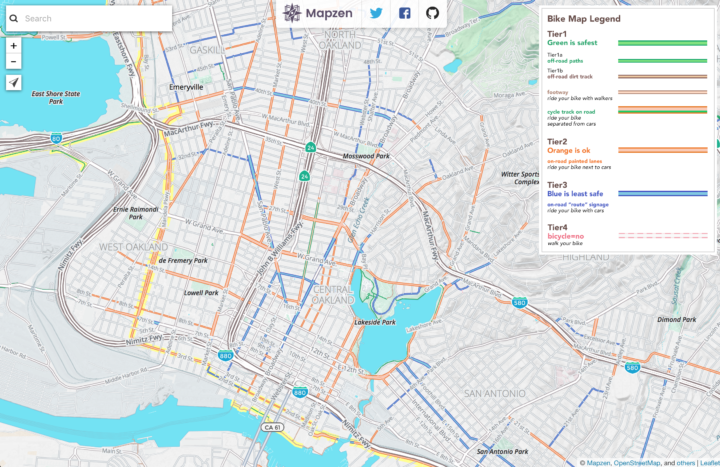Zoom in with the plus button
Image resolution: width=720 pixels, height=467 pixels.
13,45
